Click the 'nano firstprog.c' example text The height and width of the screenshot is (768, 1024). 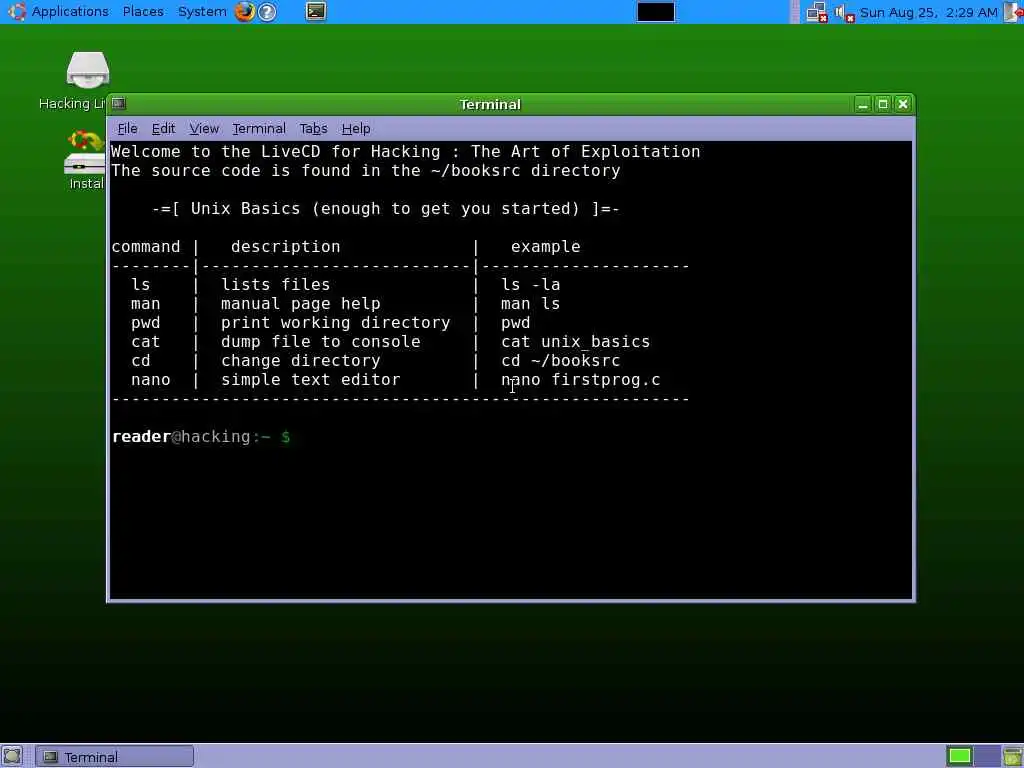click(x=581, y=379)
